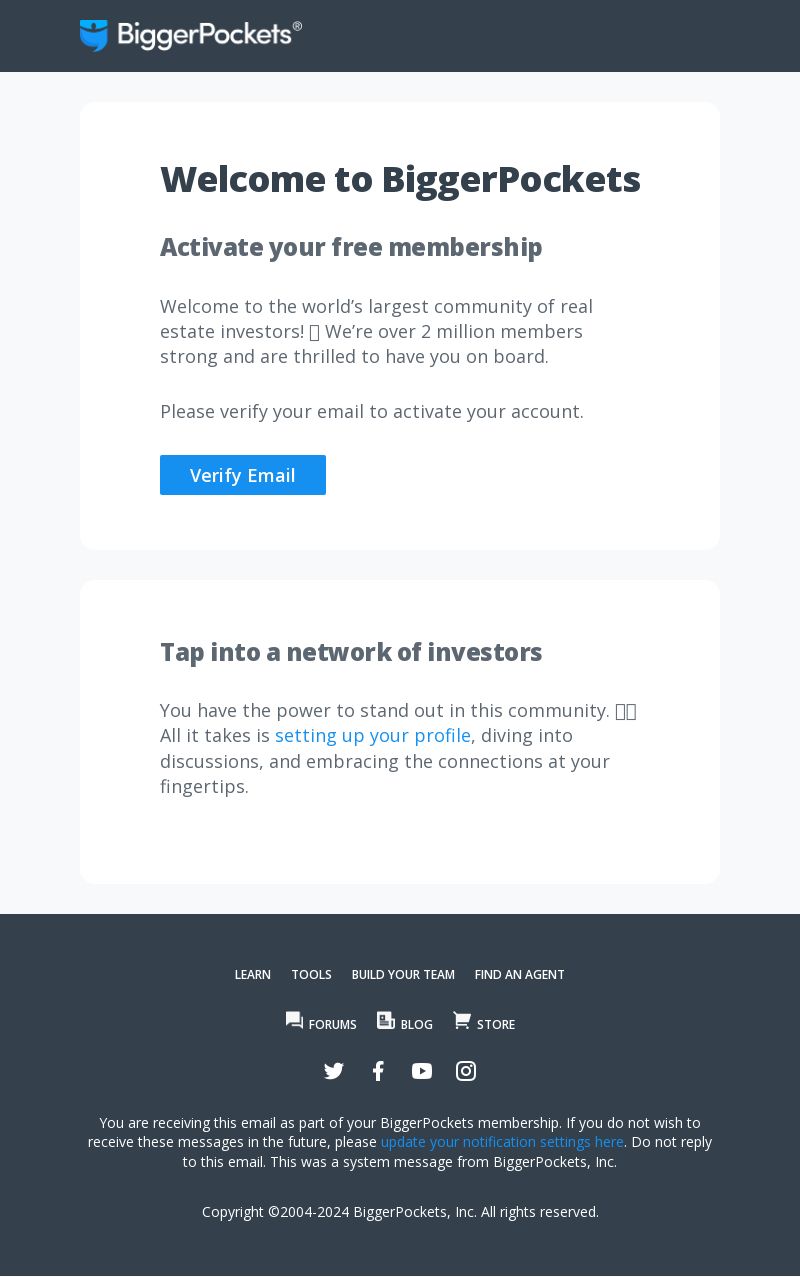The image size is (800, 1277).
Task: Open the YouTube social icon
Action: [x=422, y=1071]
